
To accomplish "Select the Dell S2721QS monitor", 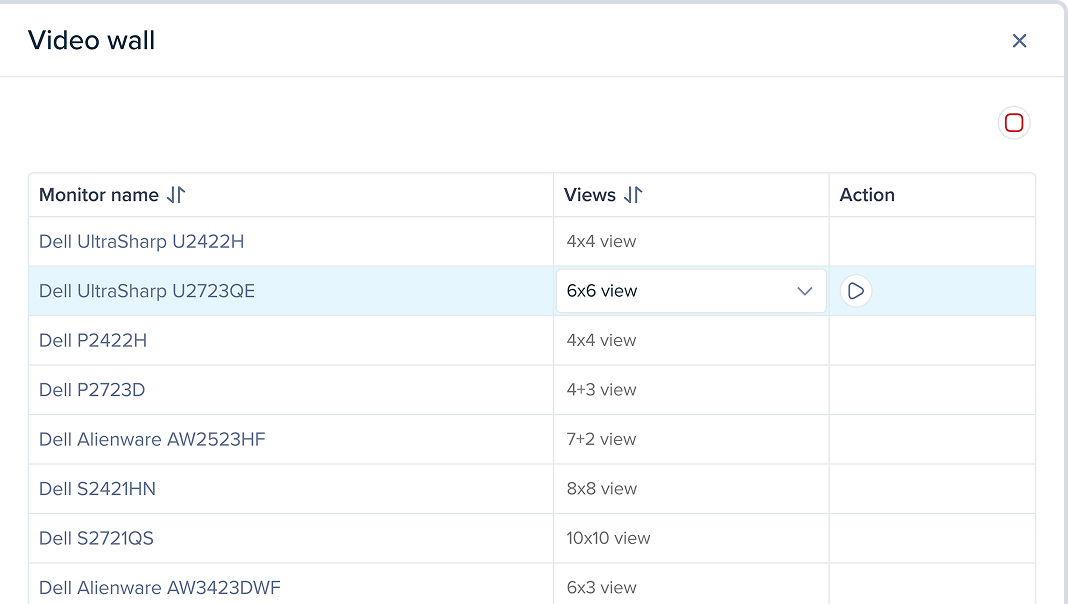I will [x=96, y=538].
